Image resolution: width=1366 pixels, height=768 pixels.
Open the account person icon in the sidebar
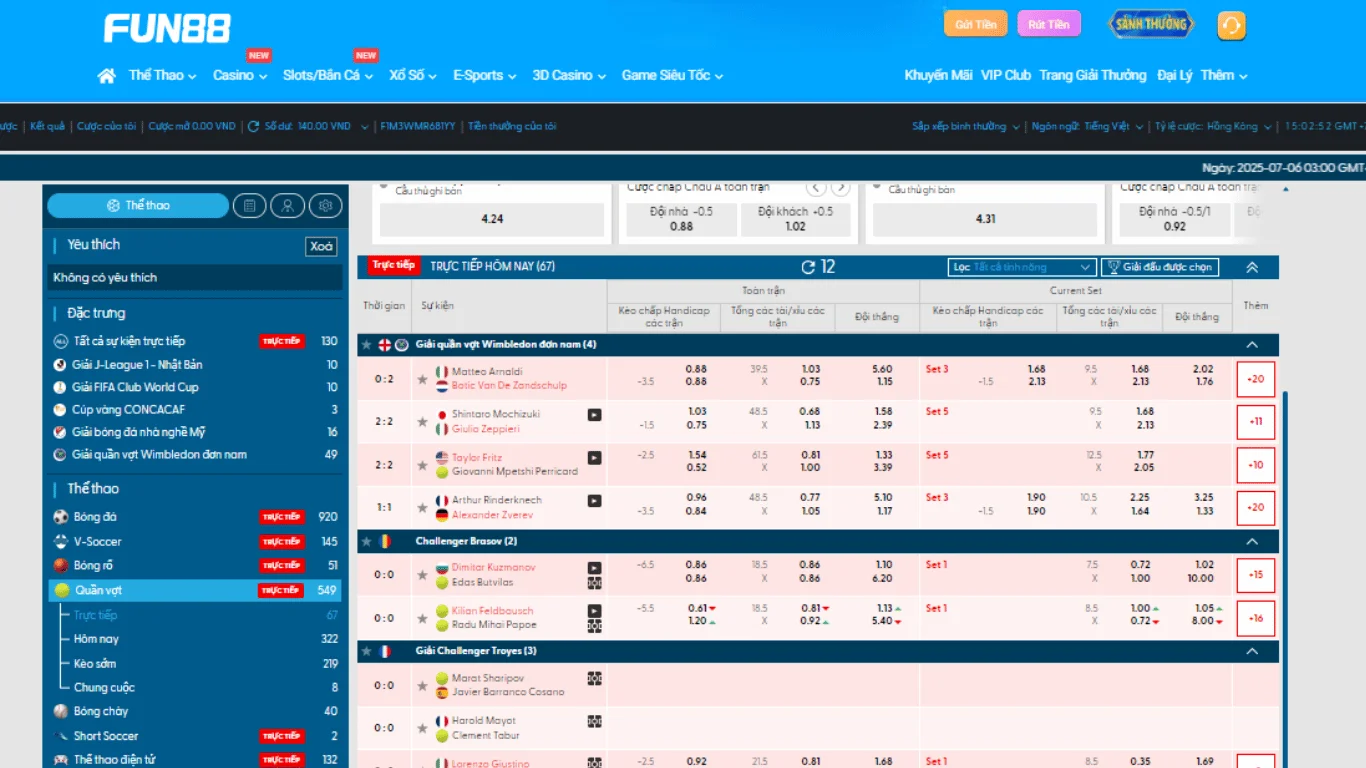(x=288, y=205)
